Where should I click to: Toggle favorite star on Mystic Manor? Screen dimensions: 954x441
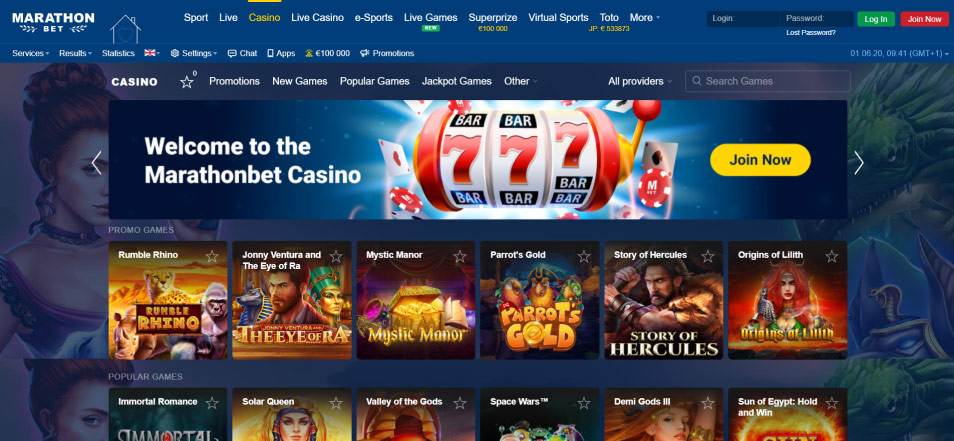click(x=460, y=256)
